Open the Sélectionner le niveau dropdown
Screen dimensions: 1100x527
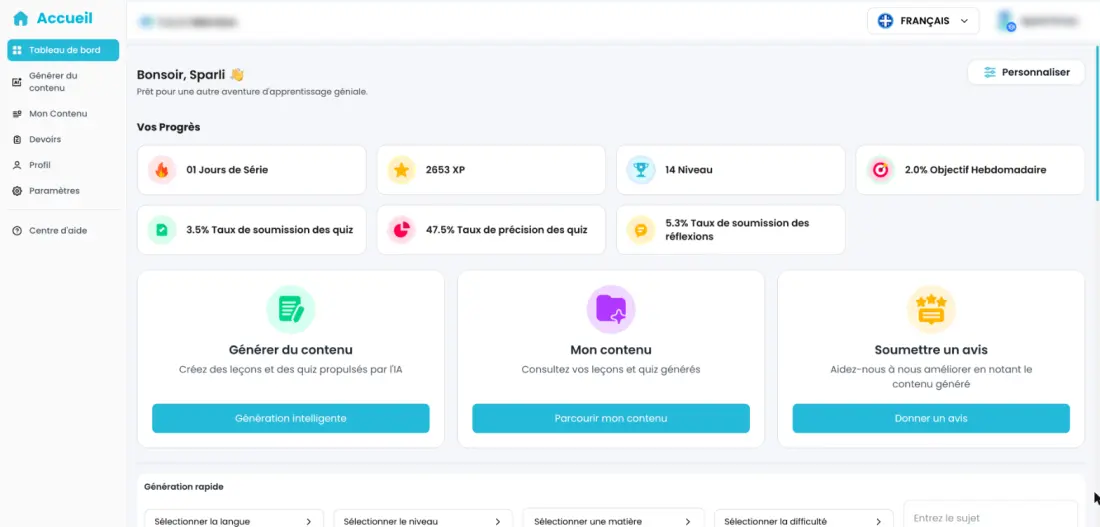[424, 519]
